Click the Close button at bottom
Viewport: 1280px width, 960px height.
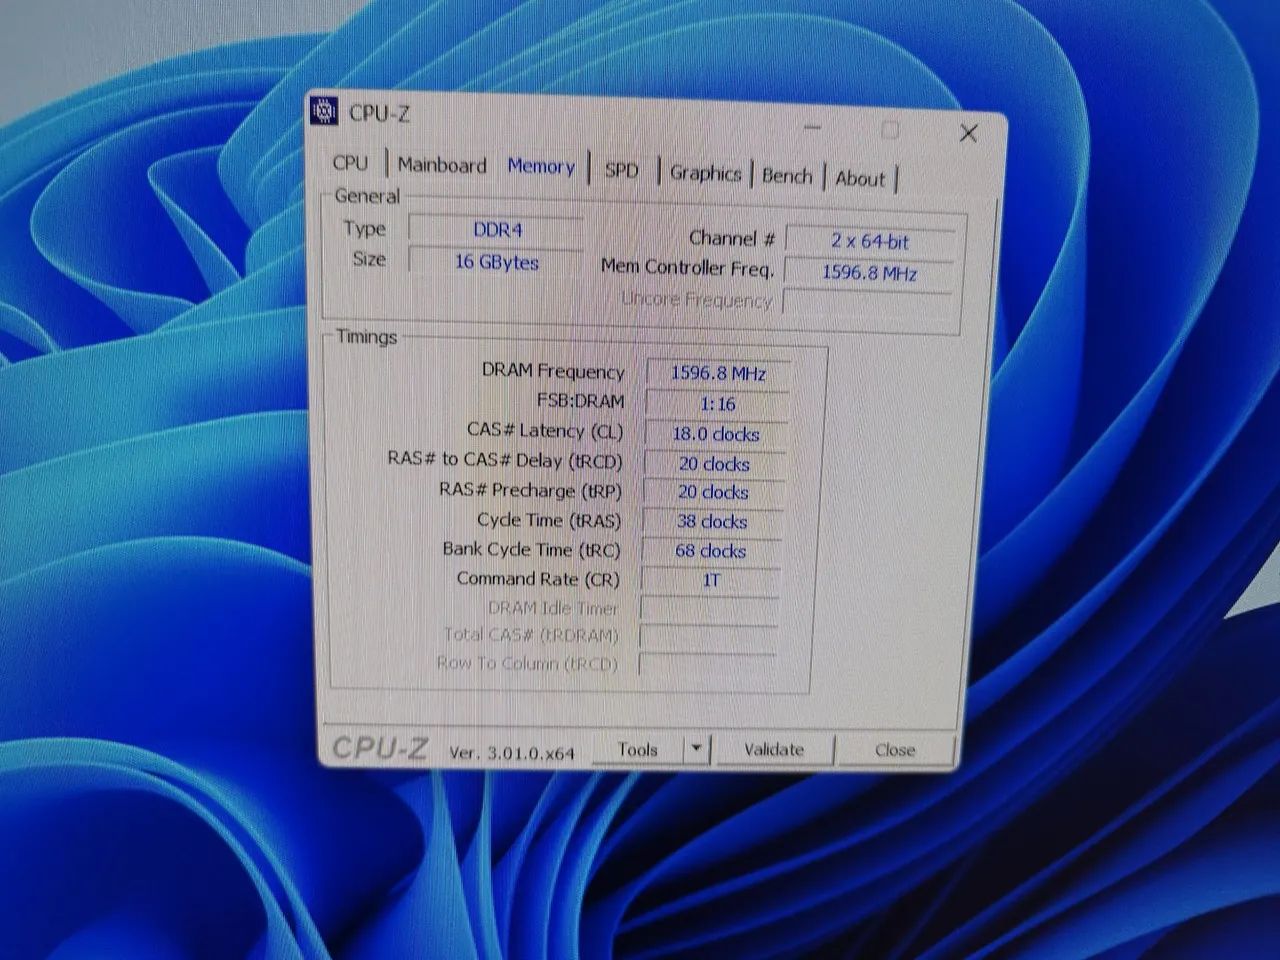click(x=895, y=750)
